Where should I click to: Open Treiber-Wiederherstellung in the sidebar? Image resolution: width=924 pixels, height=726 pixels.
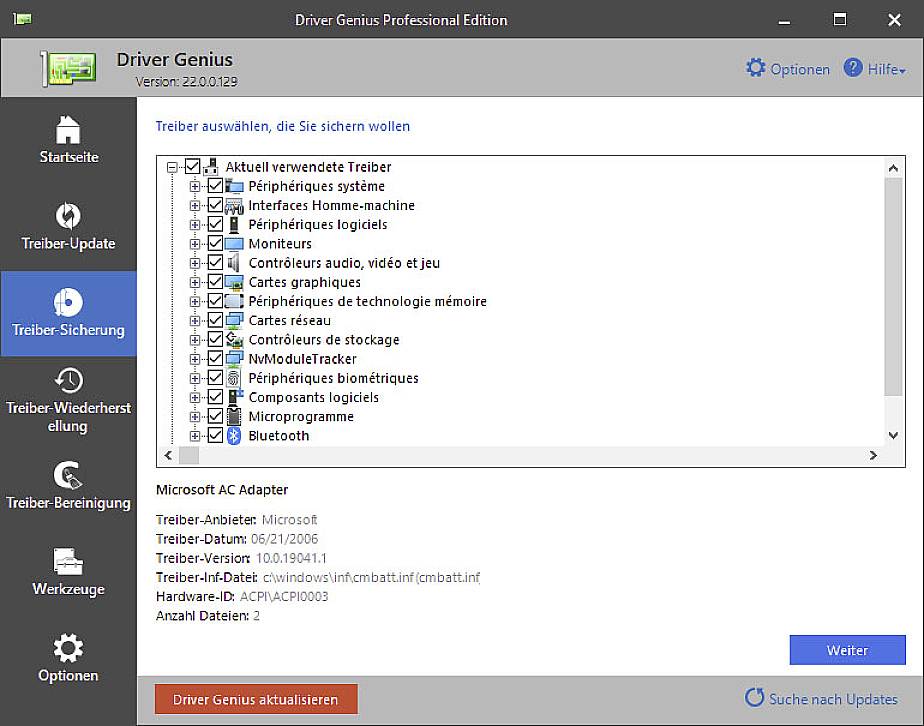tap(68, 400)
